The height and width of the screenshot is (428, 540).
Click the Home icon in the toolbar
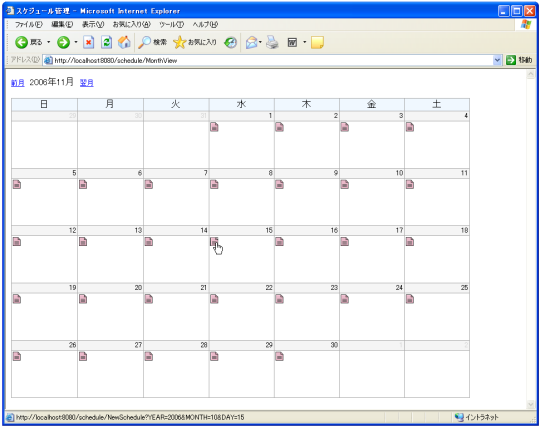pos(124,42)
